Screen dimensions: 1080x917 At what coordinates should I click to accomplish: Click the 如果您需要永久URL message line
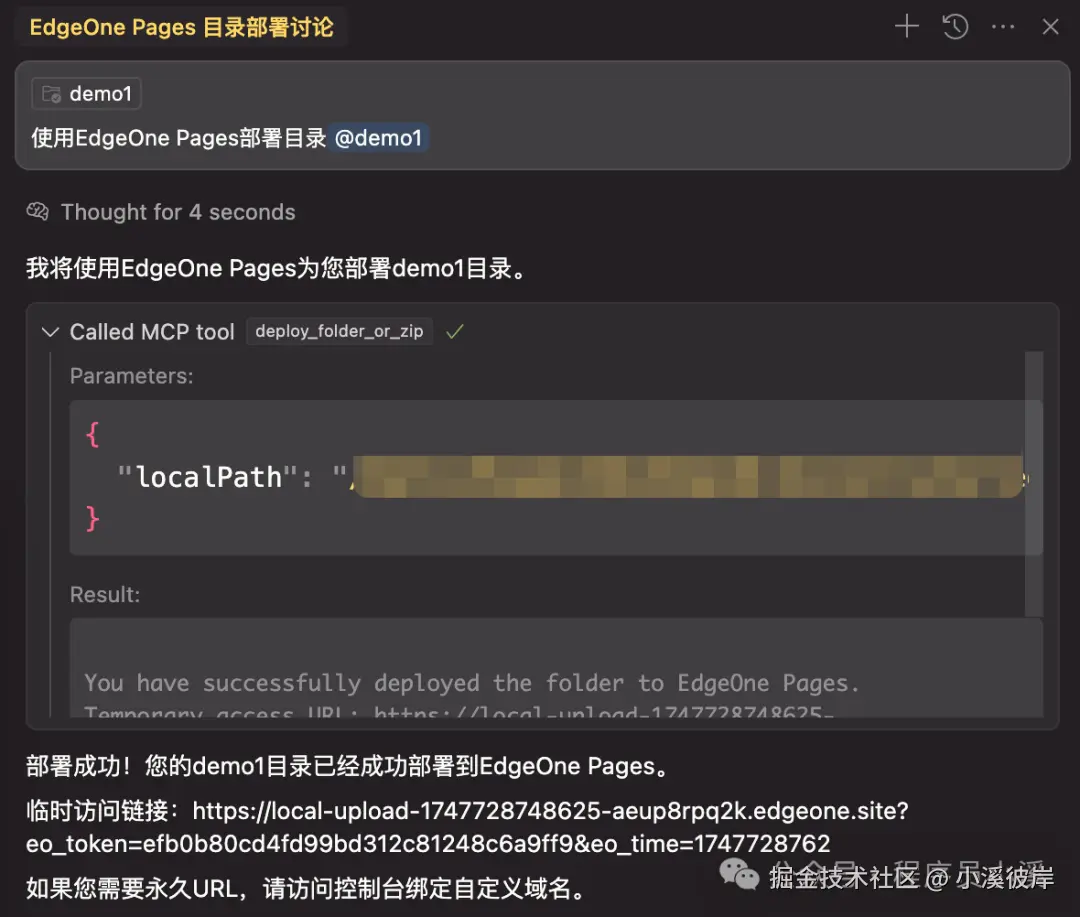tap(307, 889)
